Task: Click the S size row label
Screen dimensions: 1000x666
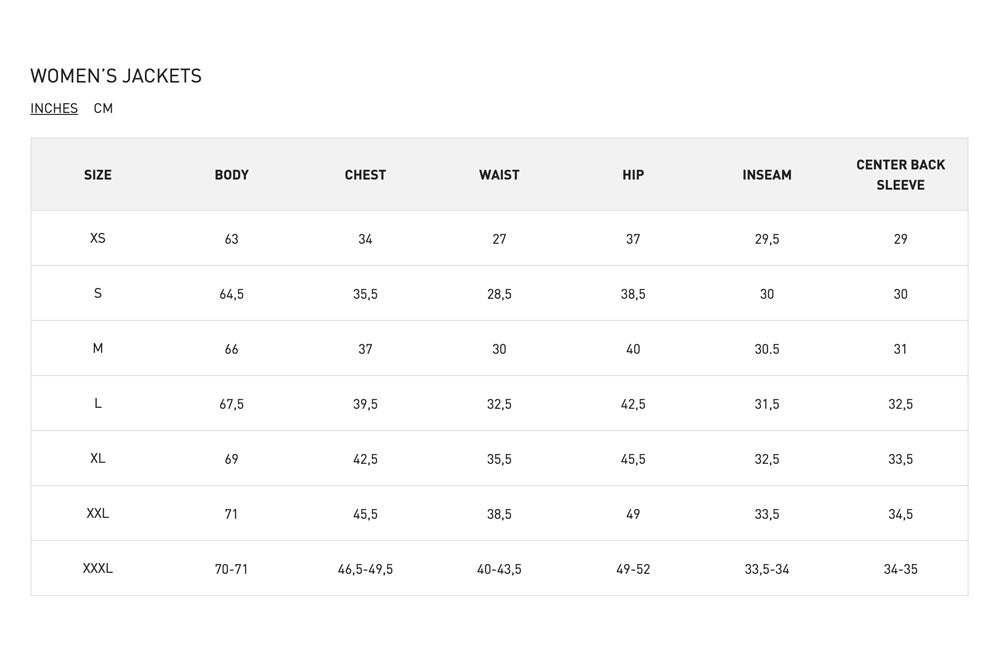Action: click(x=98, y=293)
